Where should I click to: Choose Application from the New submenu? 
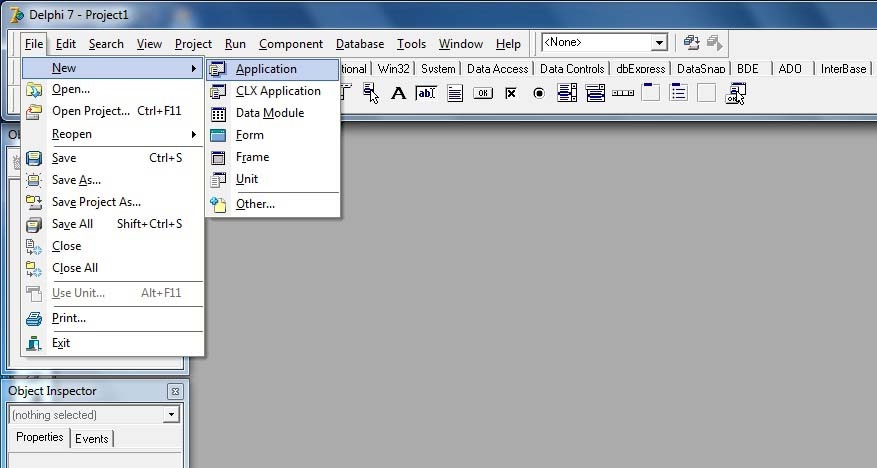tap(273, 69)
